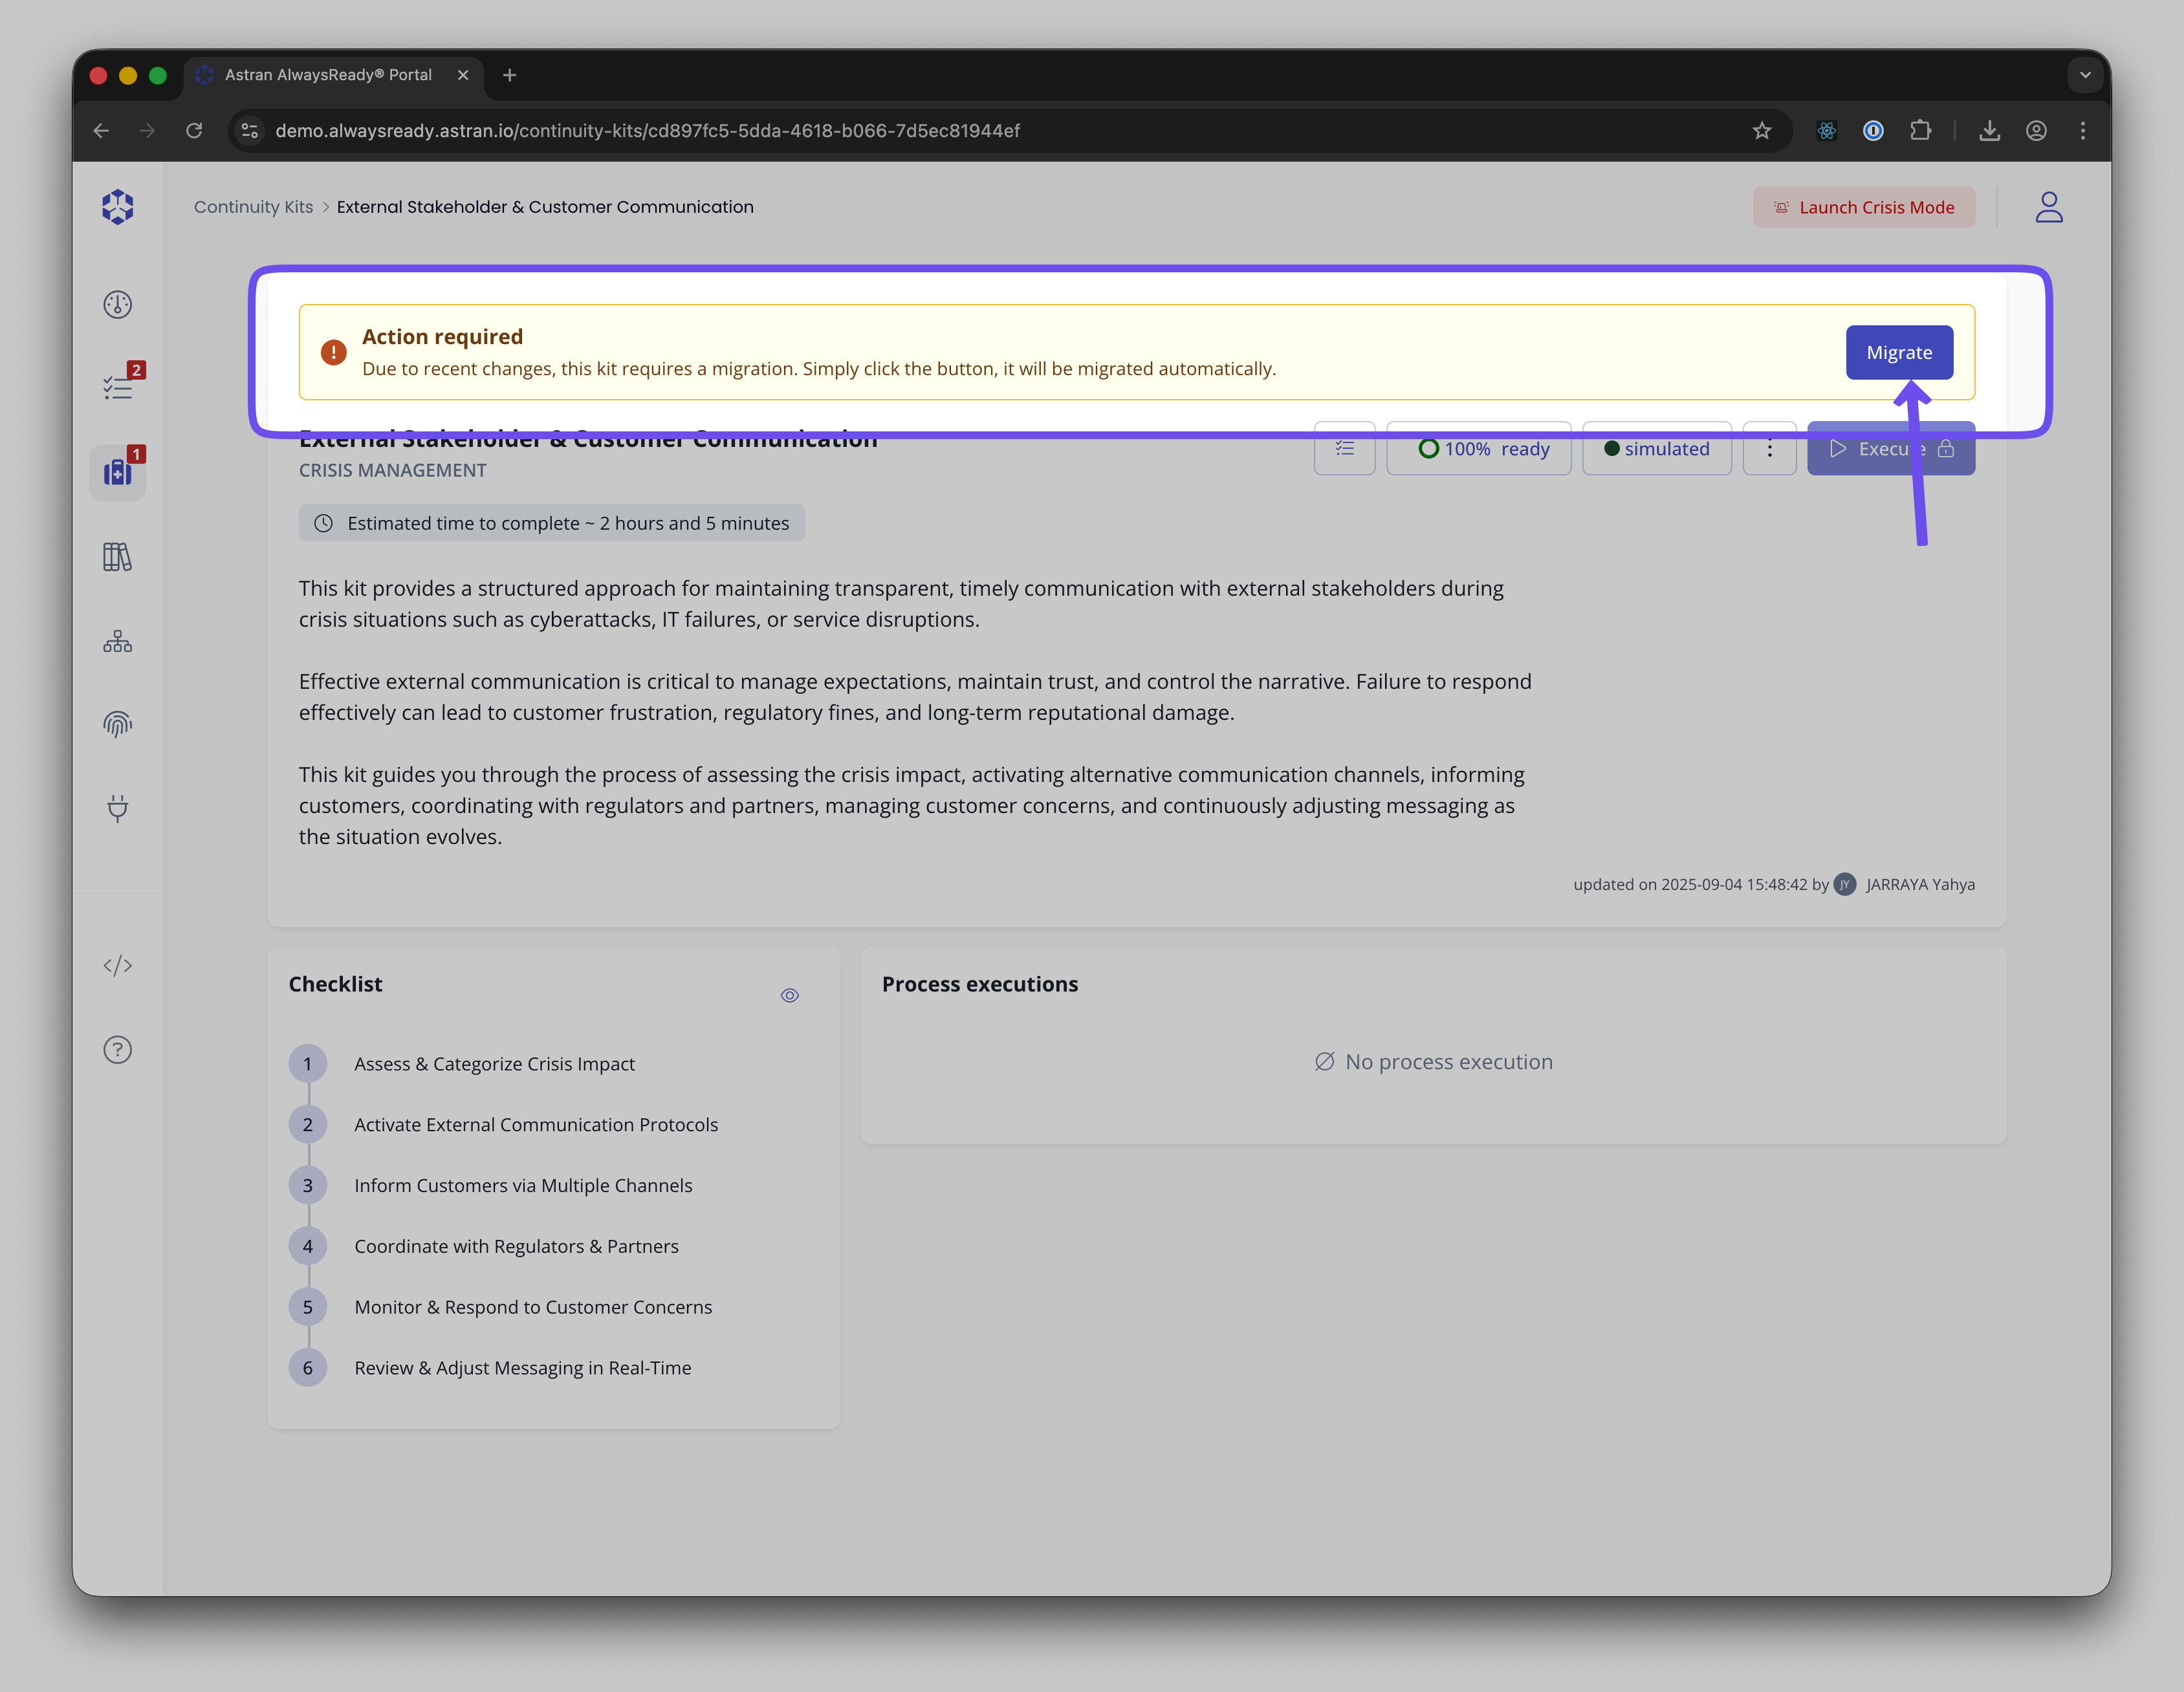Open the user profile menu icon
The height and width of the screenshot is (1692, 2184).
click(2048, 207)
